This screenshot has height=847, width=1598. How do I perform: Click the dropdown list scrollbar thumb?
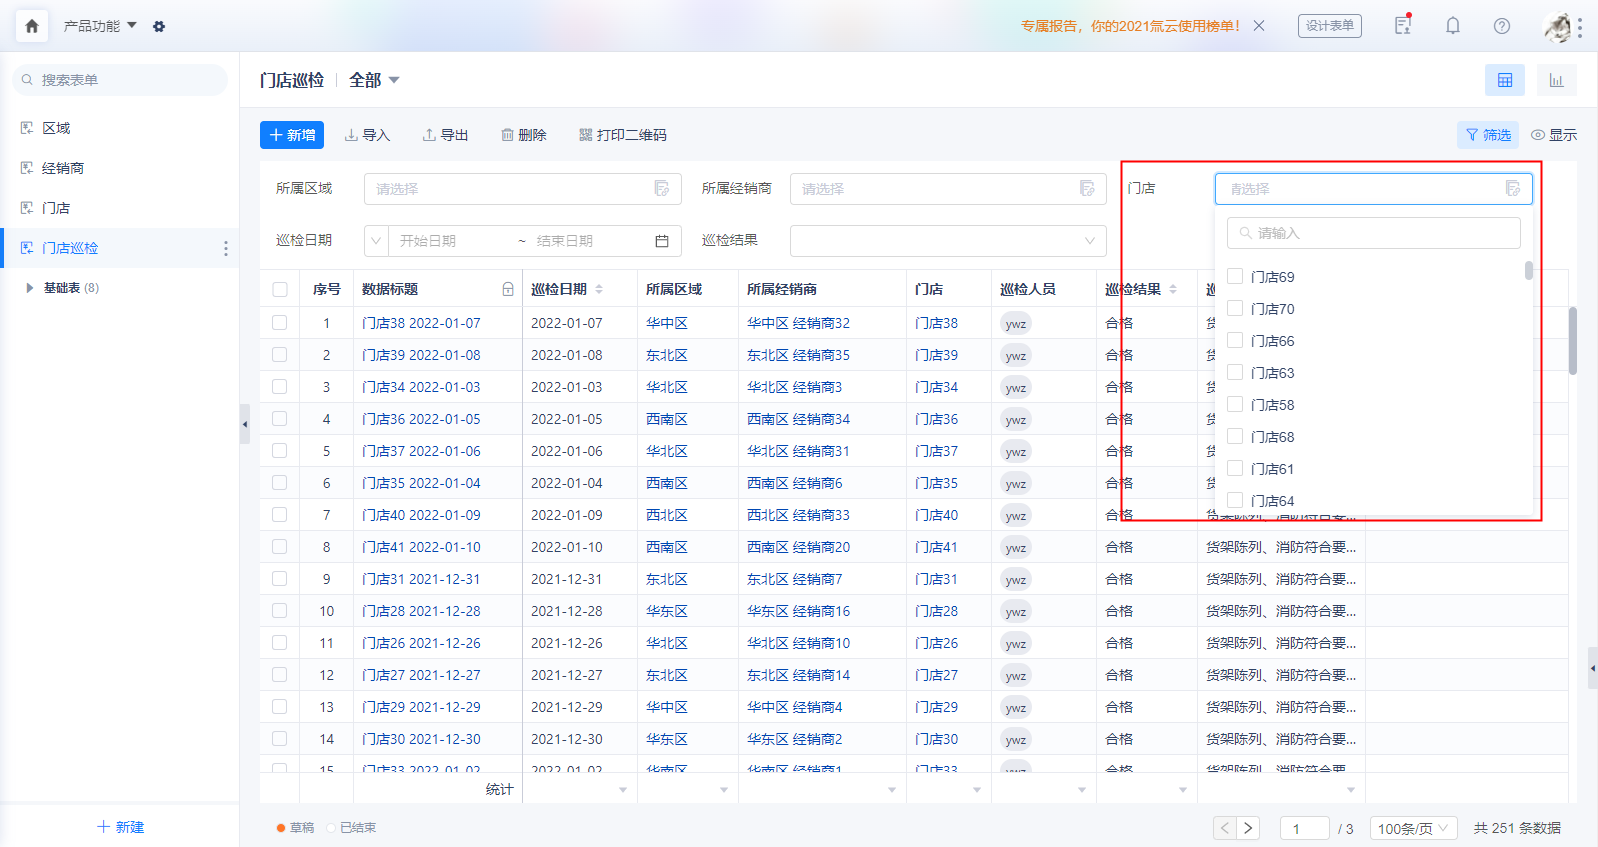pos(1529,271)
